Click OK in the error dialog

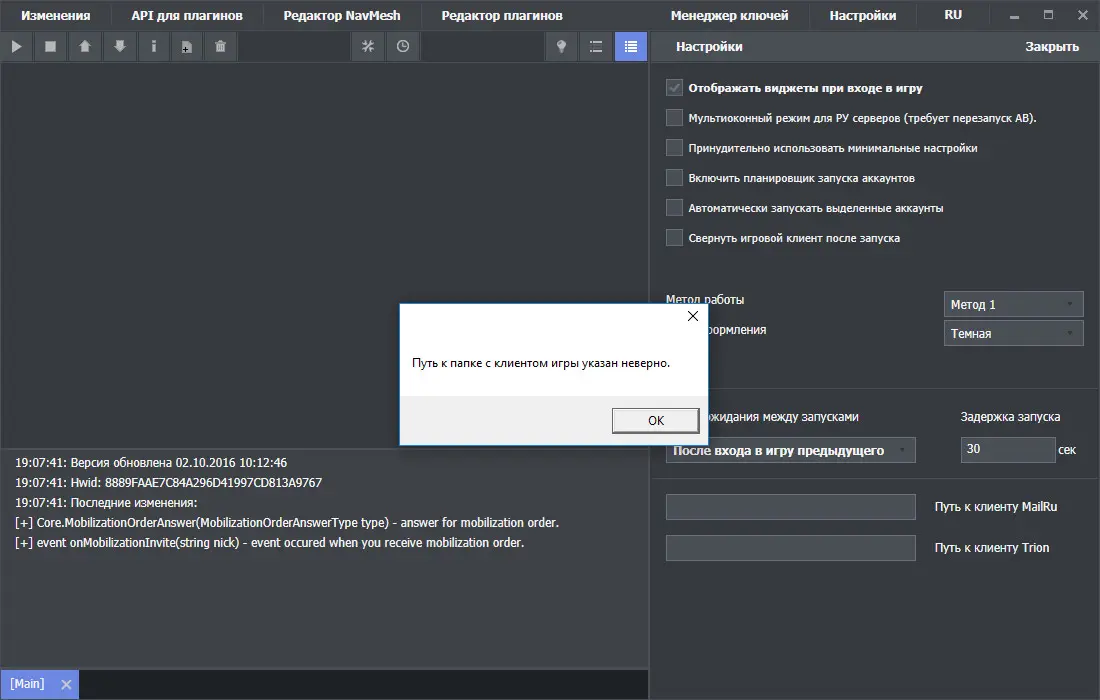[655, 420]
